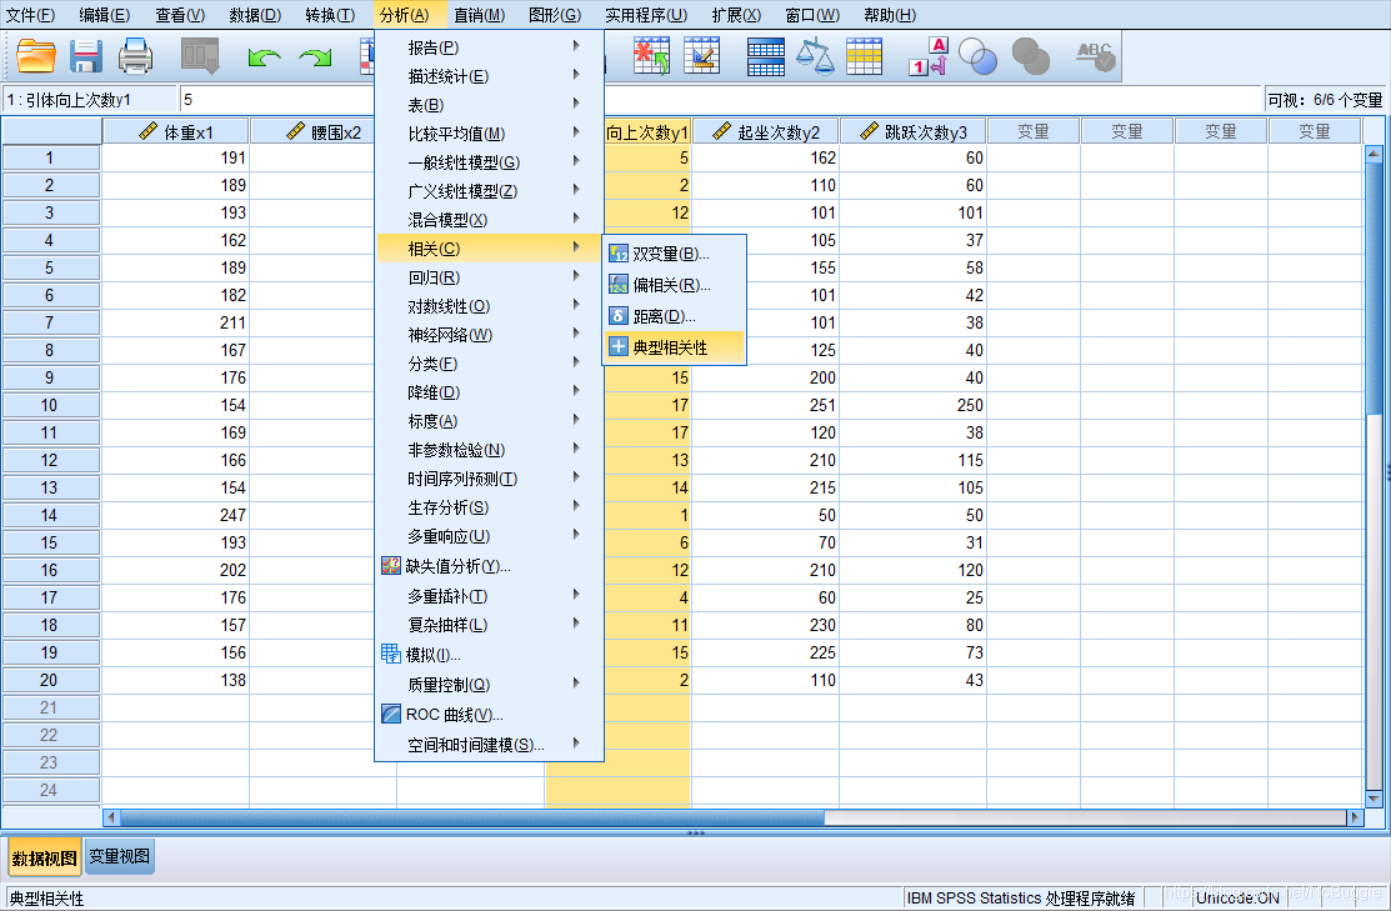This screenshot has width=1391, height=911.
Task: Click the 偏相关(R) submenu icon
Action: point(619,285)
